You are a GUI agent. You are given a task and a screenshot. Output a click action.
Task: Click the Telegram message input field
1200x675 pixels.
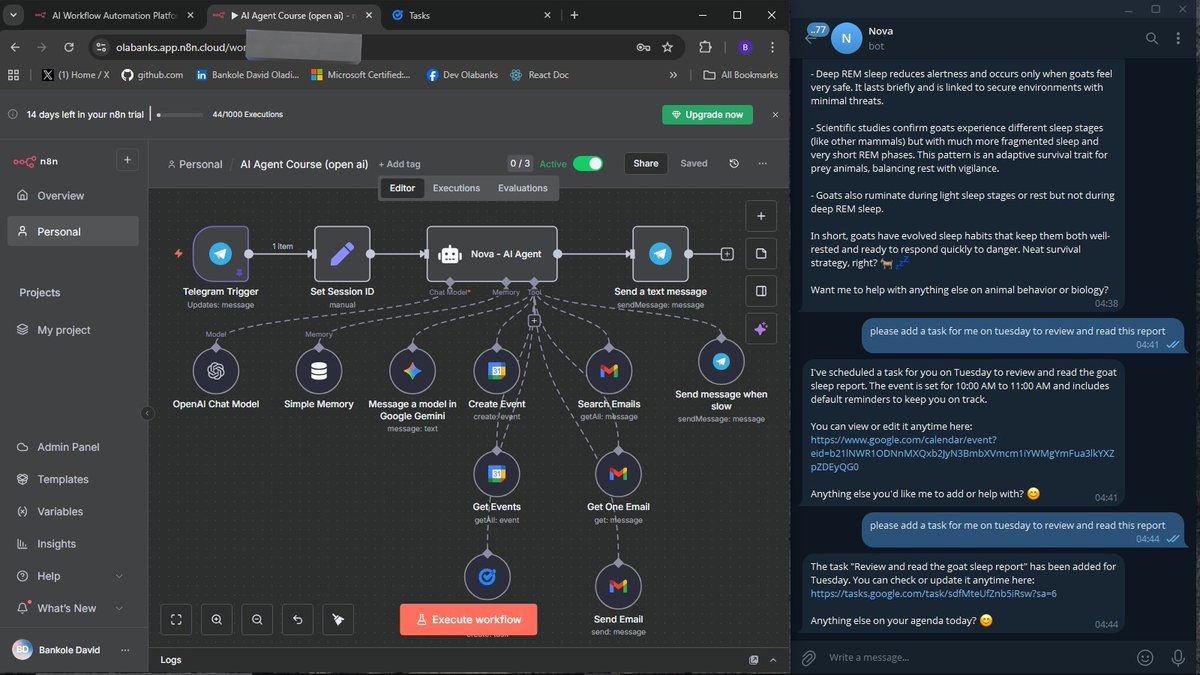(975, 657)
